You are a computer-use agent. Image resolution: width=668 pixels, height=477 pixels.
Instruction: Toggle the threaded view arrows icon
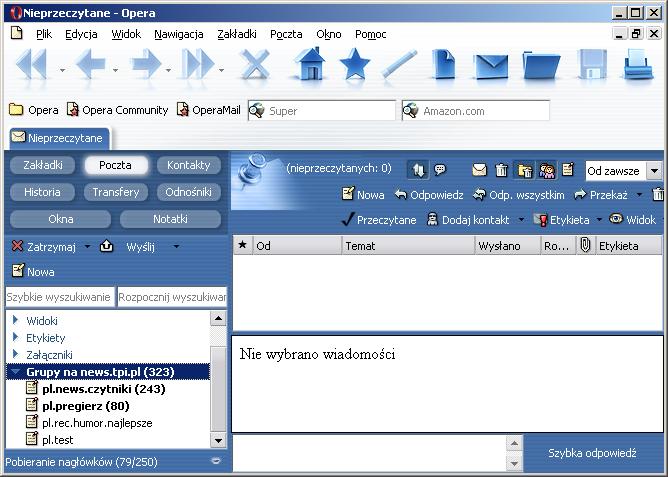tap(418, 170)
